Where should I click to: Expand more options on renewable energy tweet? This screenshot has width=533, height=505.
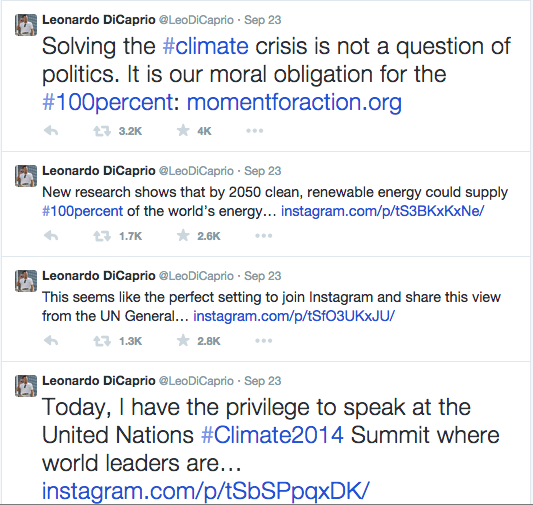(263, 236)
